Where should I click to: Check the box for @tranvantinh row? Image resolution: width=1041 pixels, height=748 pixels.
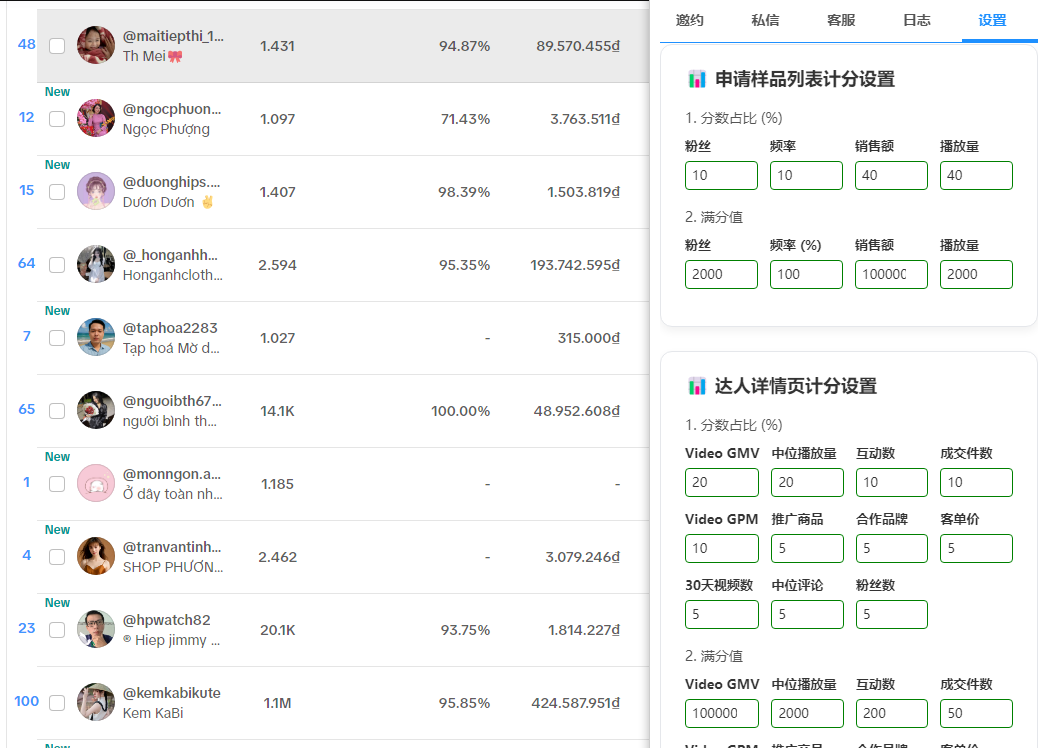[x=57, y=557]
